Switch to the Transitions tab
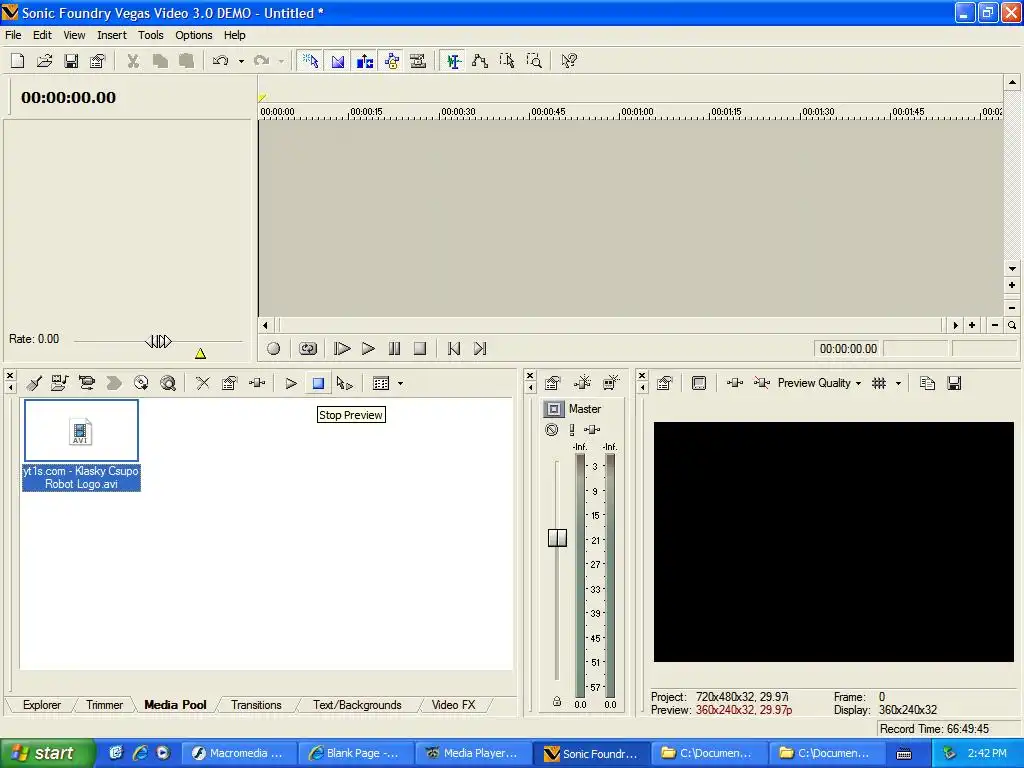Image resolution: width=1024 pixels, height=768 pixels. [256, 705]
